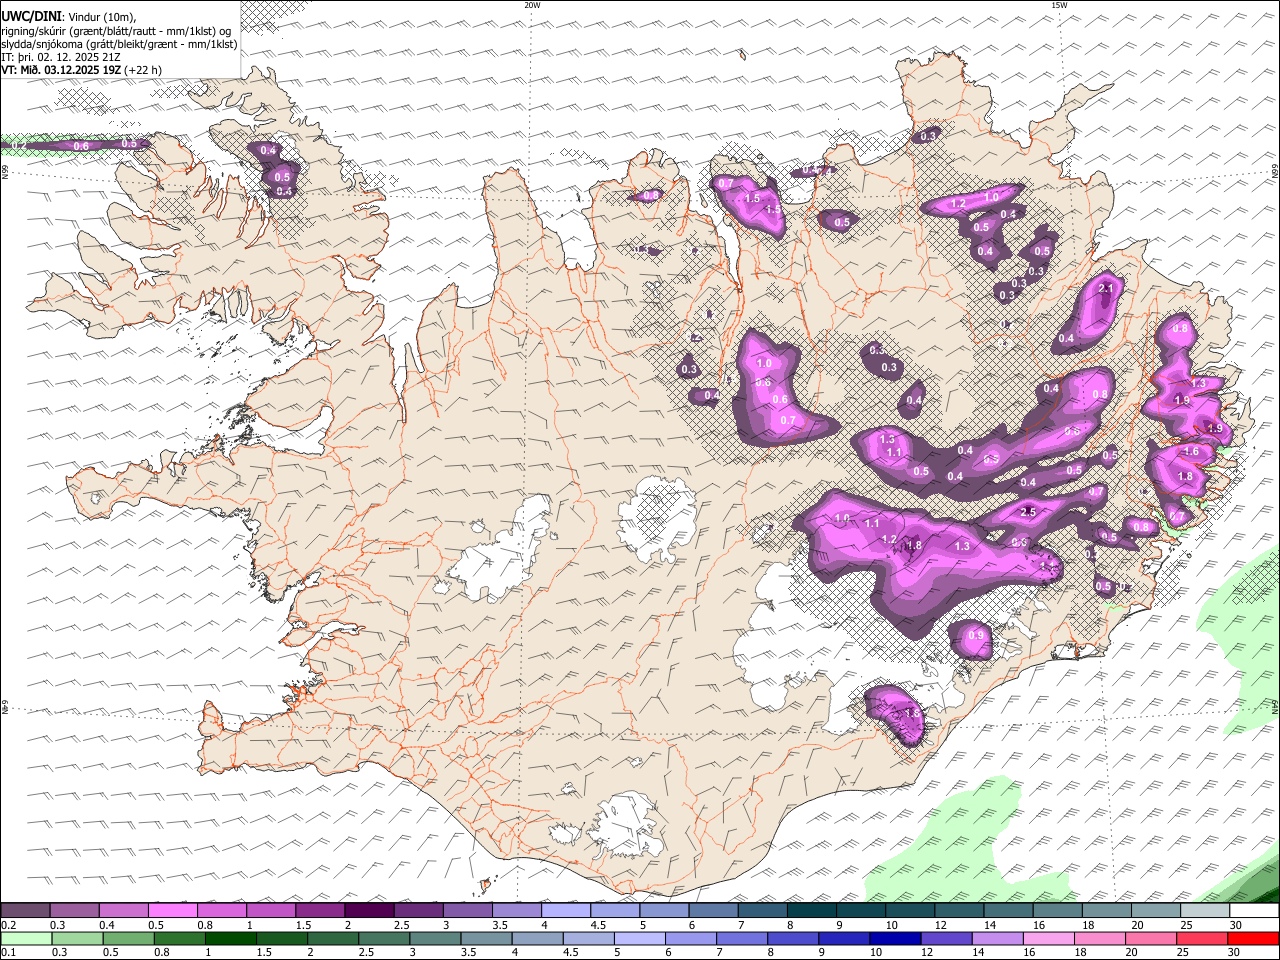Select the near-white 25 swatch in upper scale

[x=1205, y=911]
